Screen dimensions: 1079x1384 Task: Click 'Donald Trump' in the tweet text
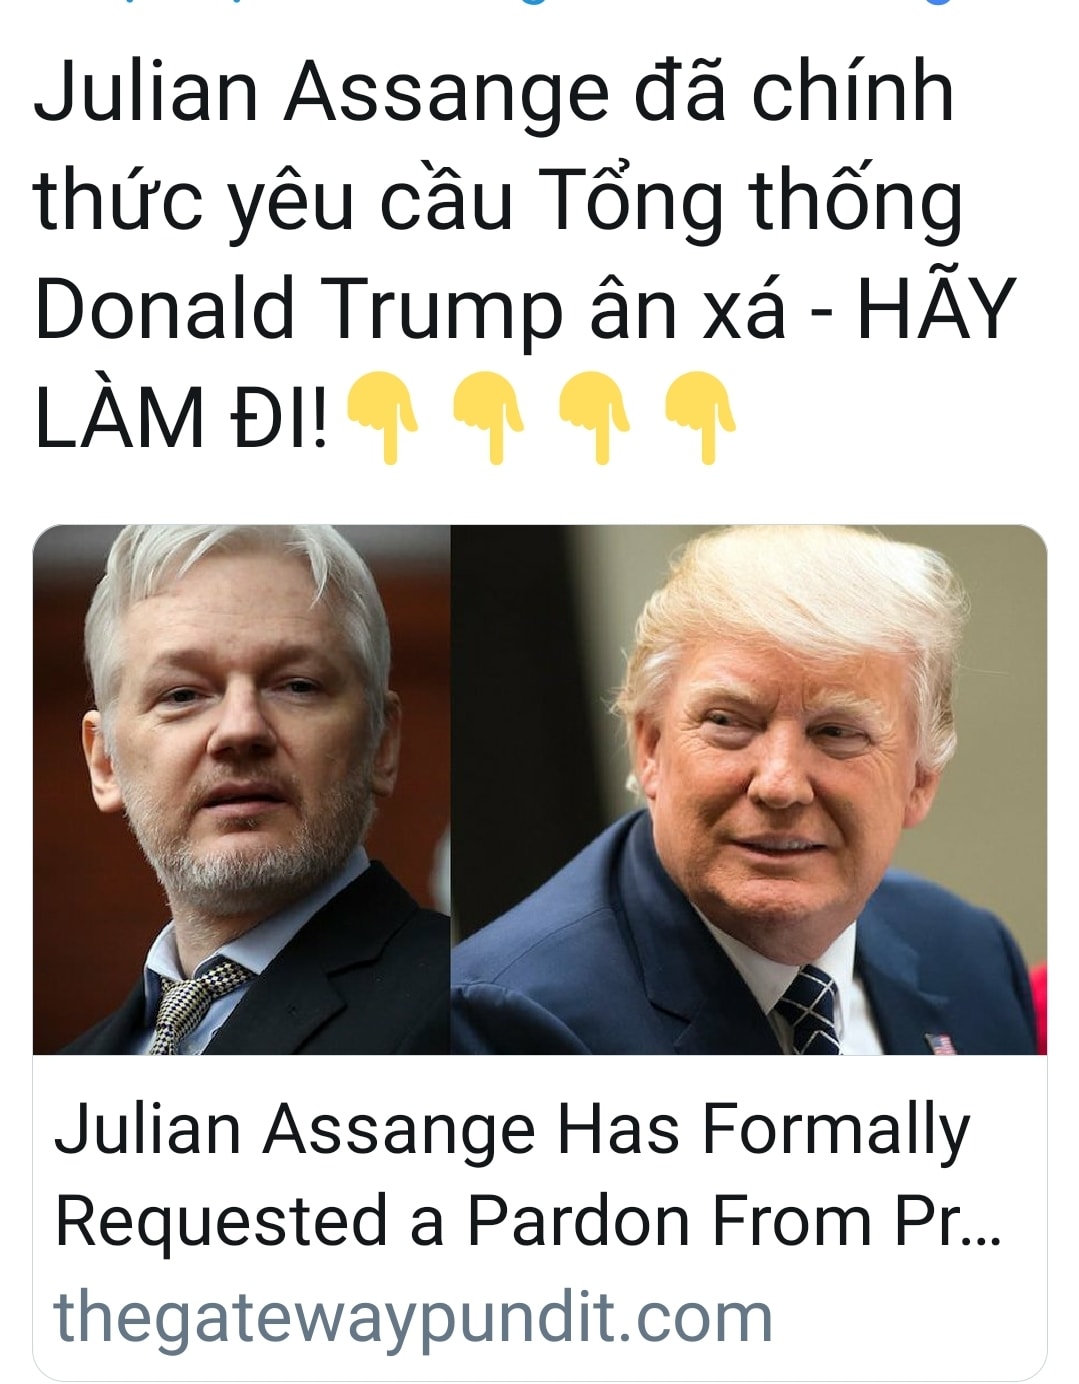pyautogui.click(x=299, y=308)
